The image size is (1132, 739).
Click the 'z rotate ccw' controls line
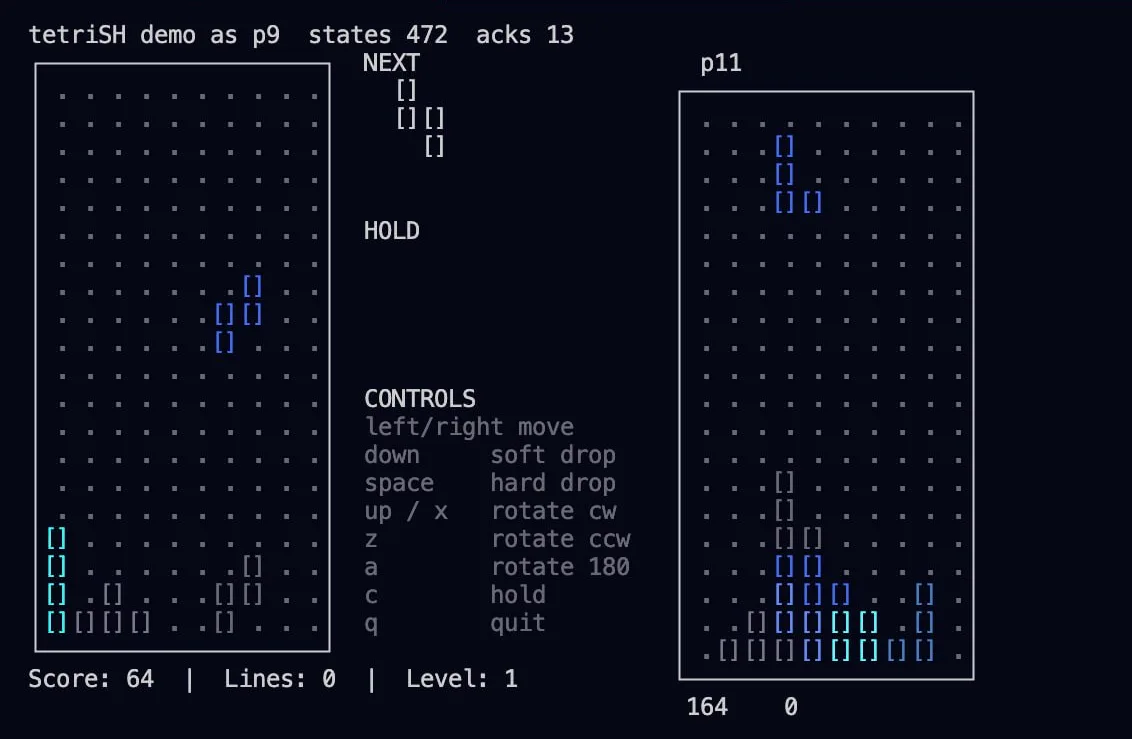tap(497, 538)
